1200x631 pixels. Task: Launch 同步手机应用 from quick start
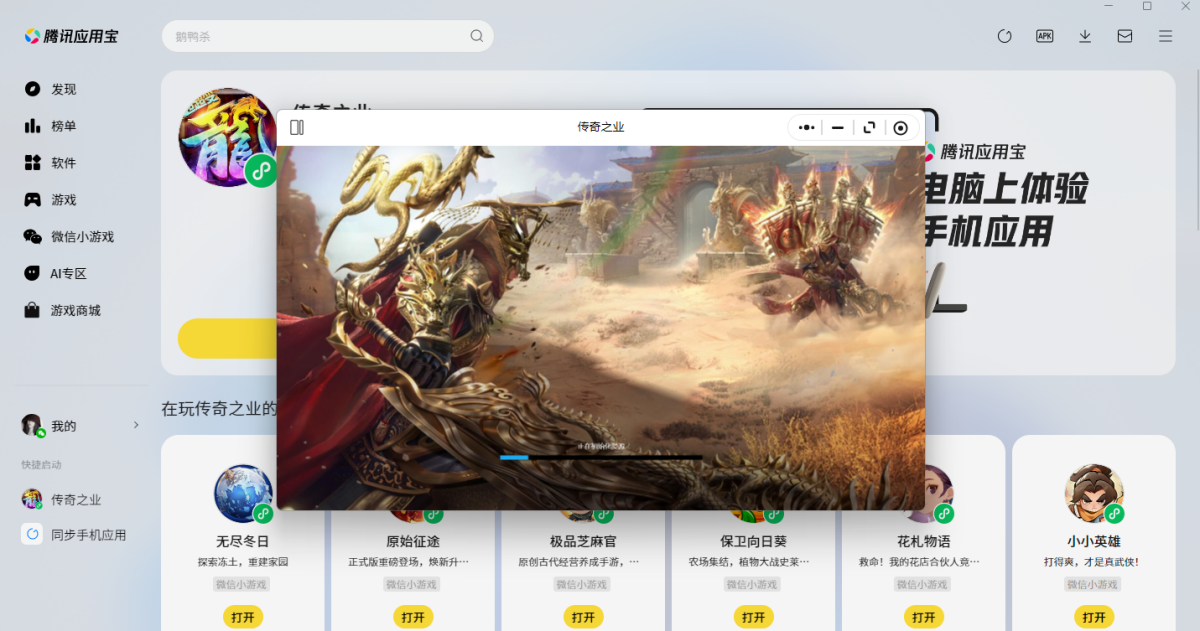click(x=88, y=535)
